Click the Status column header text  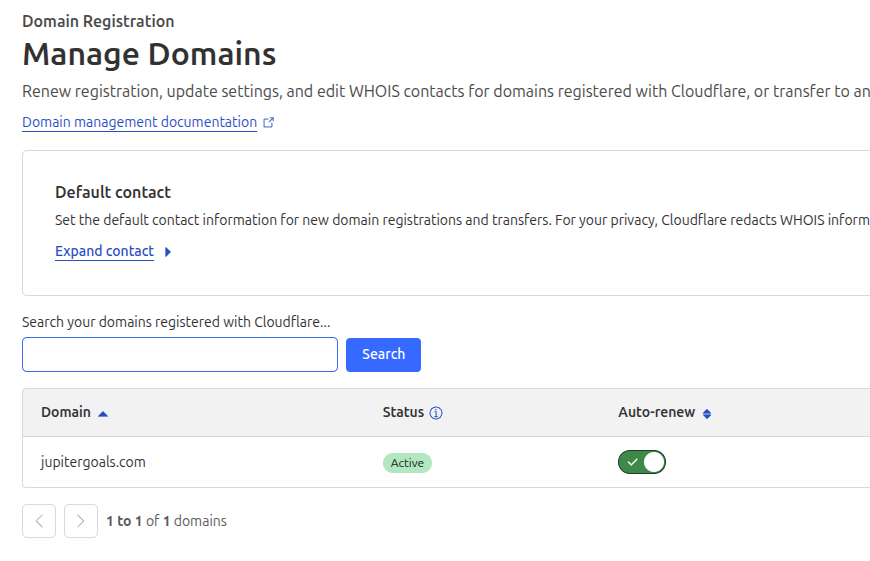403,412
